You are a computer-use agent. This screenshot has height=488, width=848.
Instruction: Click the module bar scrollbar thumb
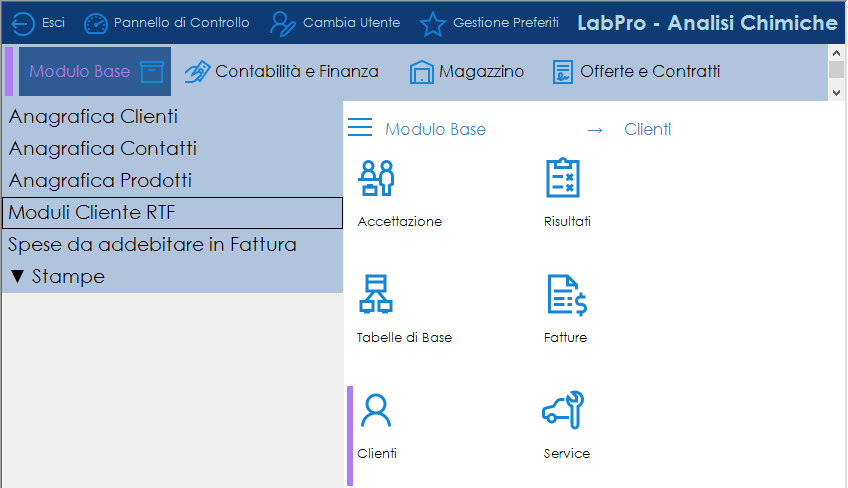pos(836,69)
